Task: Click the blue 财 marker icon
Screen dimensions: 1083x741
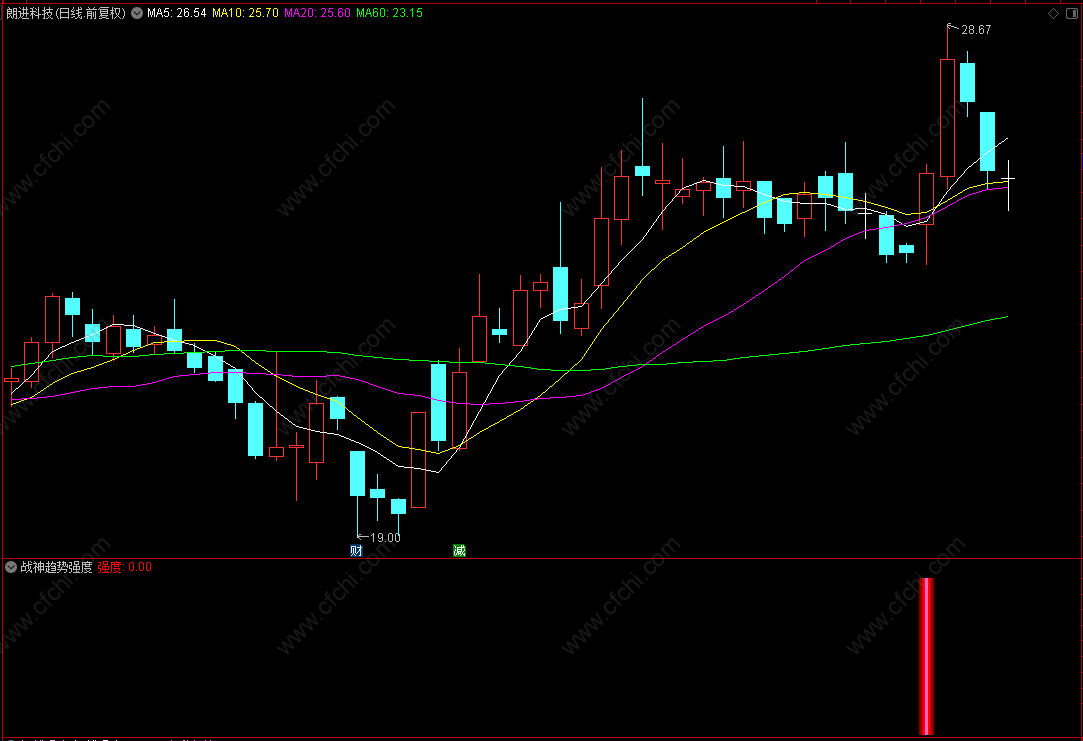Action: click(x=356, y=550)
